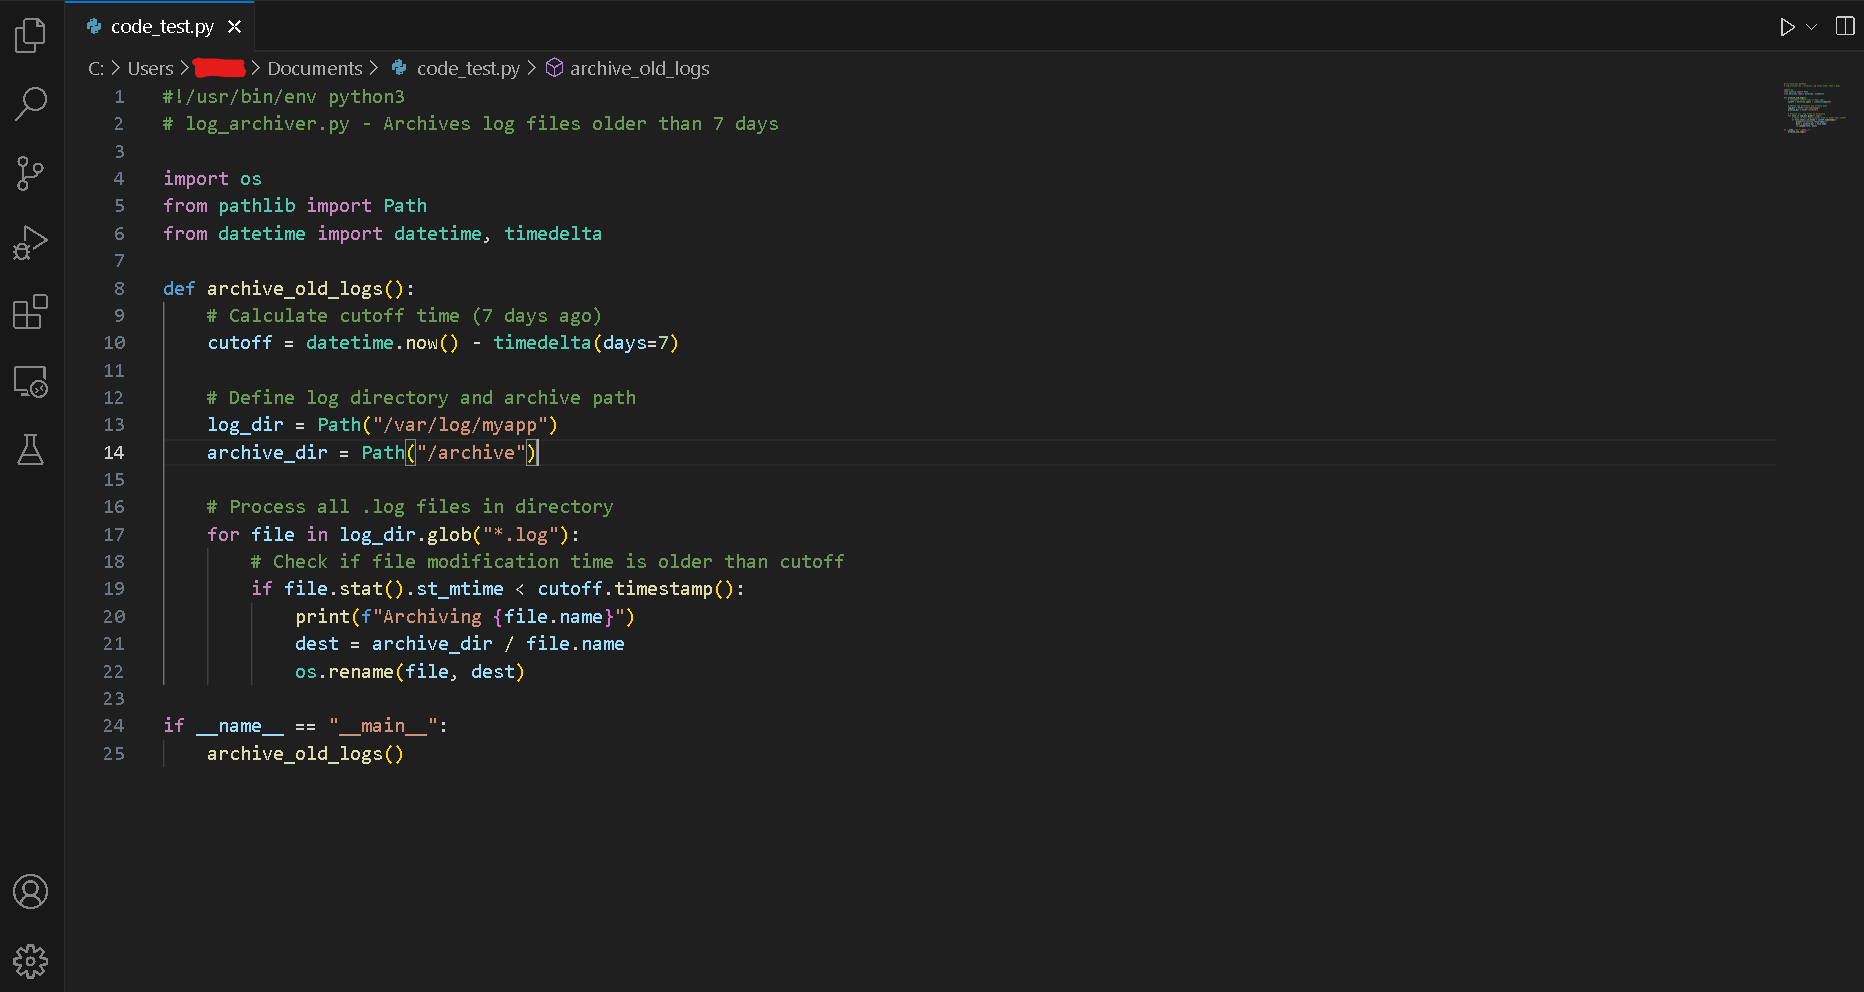Click comment '# Define log directory and archive path'
Screen dimensions: 1864x992
coord(421,398)
